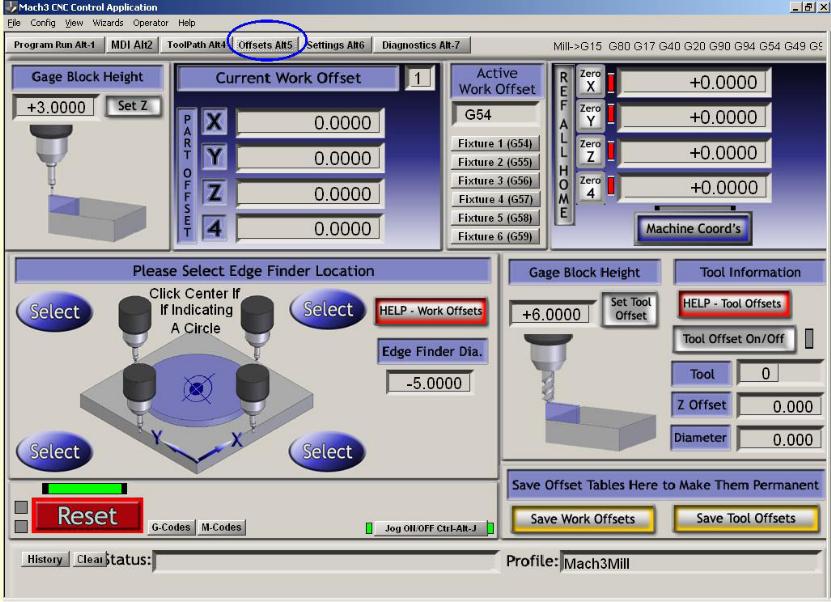Toggle Machine Coord's display
The image size is (831, 602).
pyautogui.click(x=693, y=228)
